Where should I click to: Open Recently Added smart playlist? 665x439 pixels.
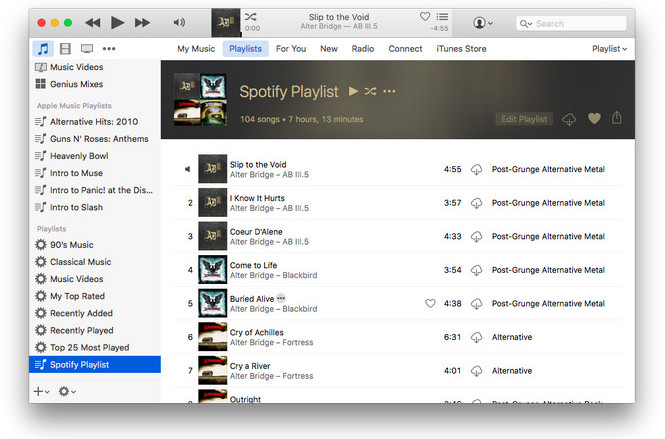coord(95,313)
